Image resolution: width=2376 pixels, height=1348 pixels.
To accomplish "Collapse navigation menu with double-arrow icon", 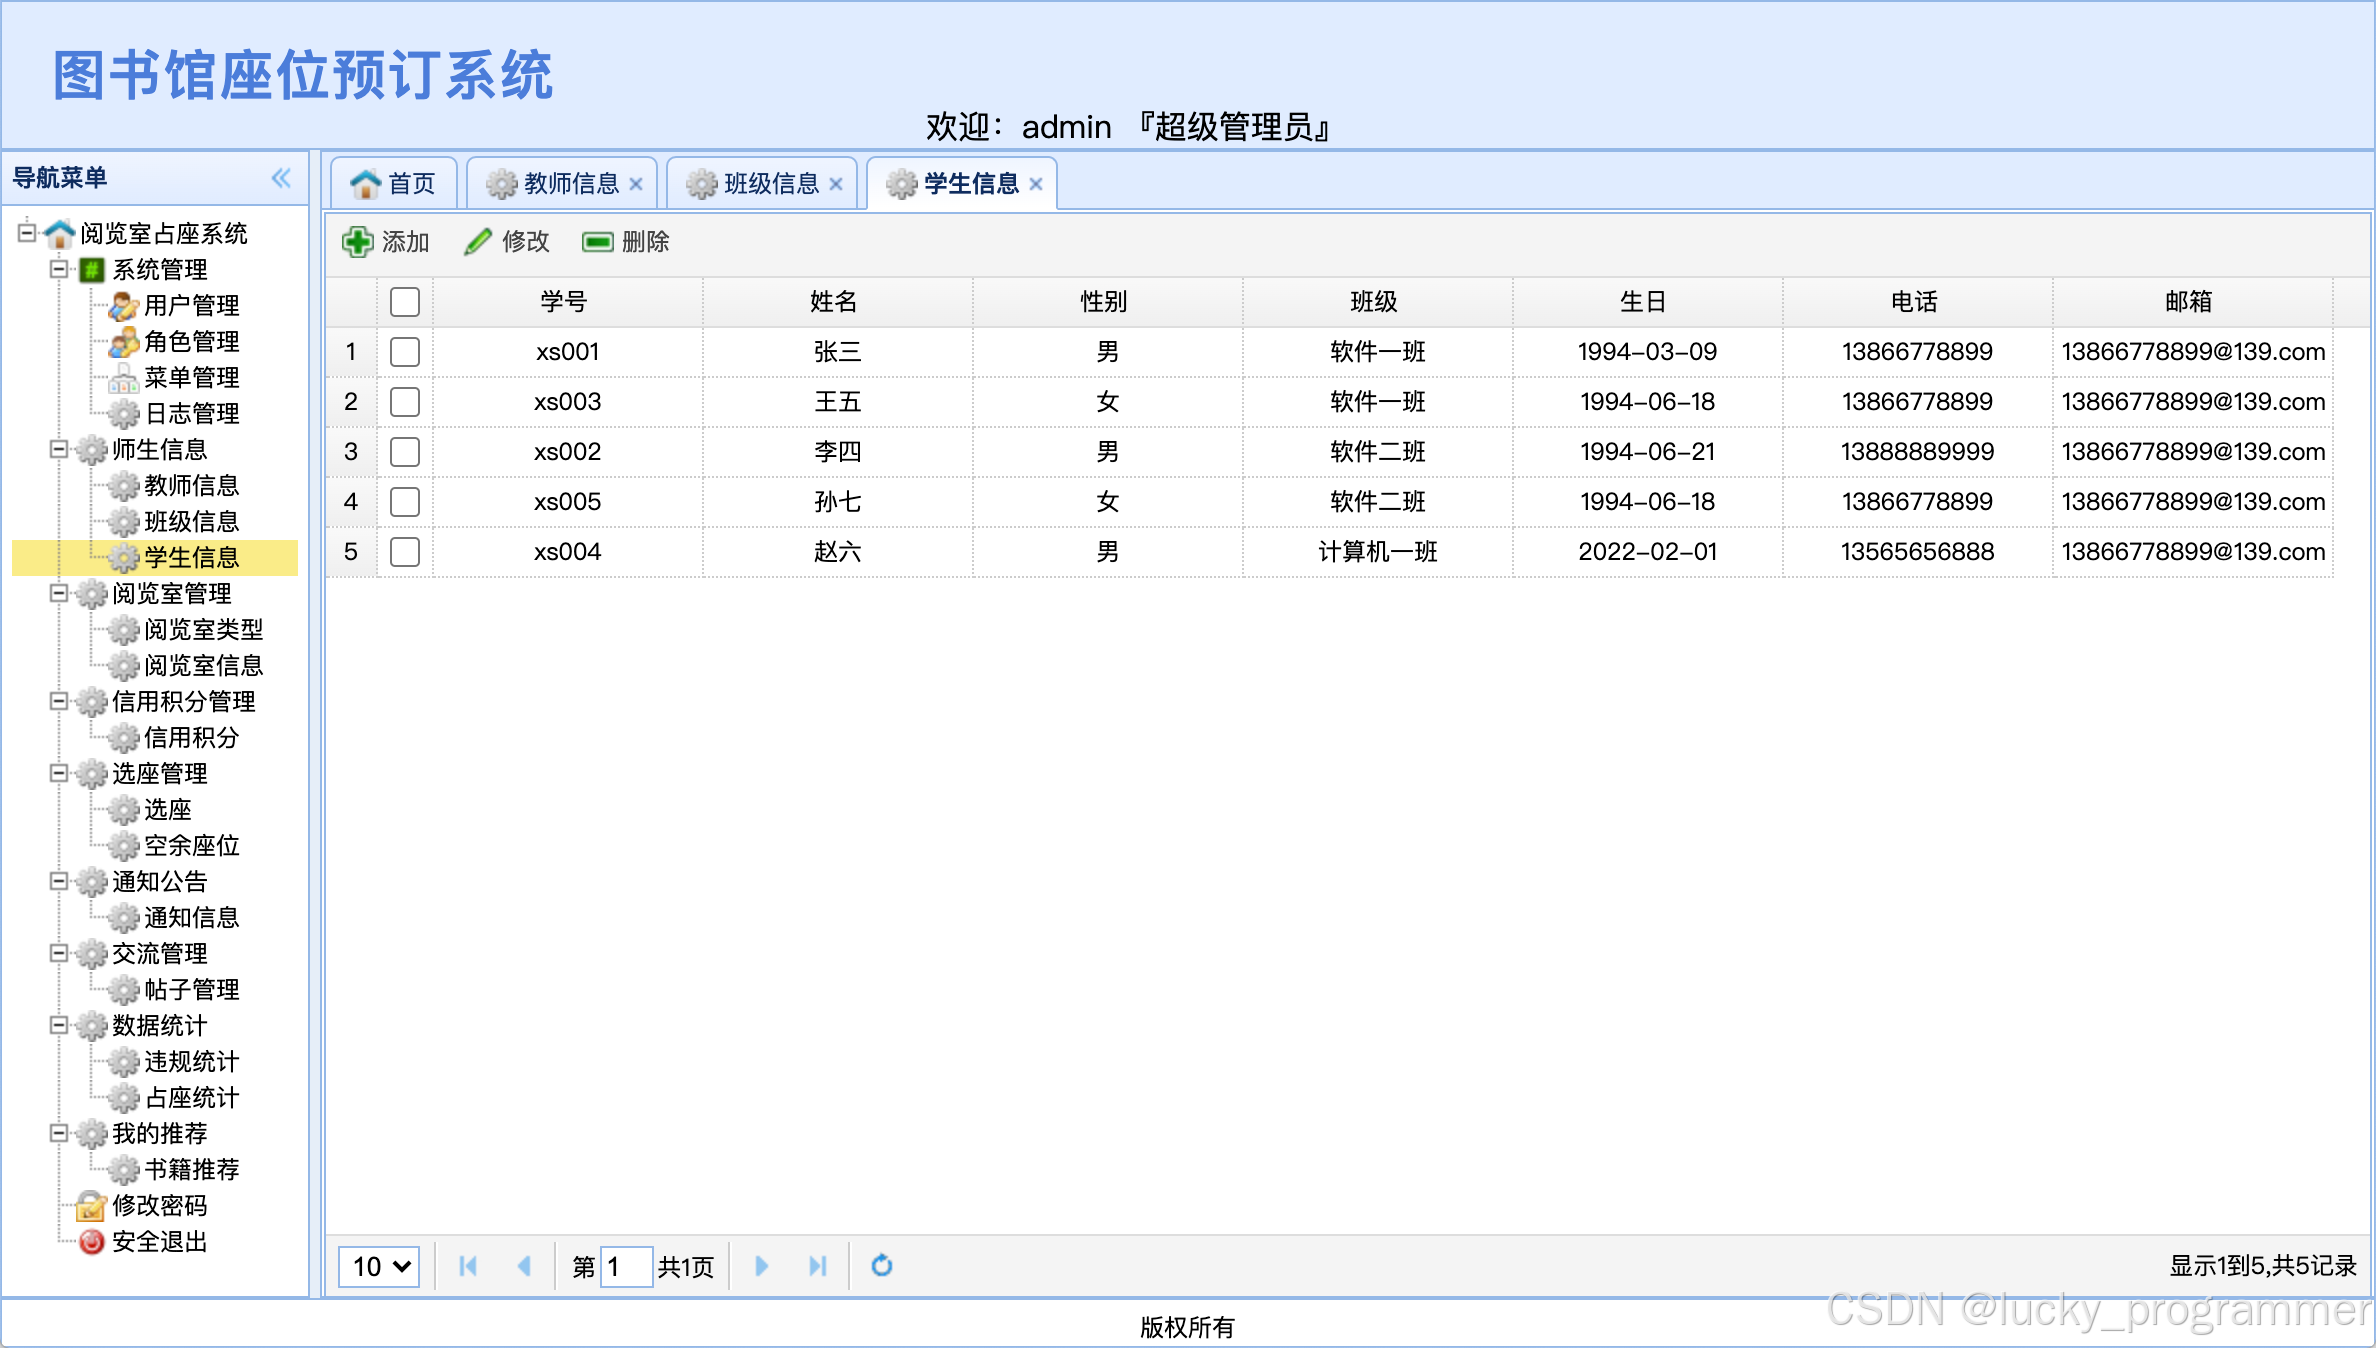I will click(281, 178).
